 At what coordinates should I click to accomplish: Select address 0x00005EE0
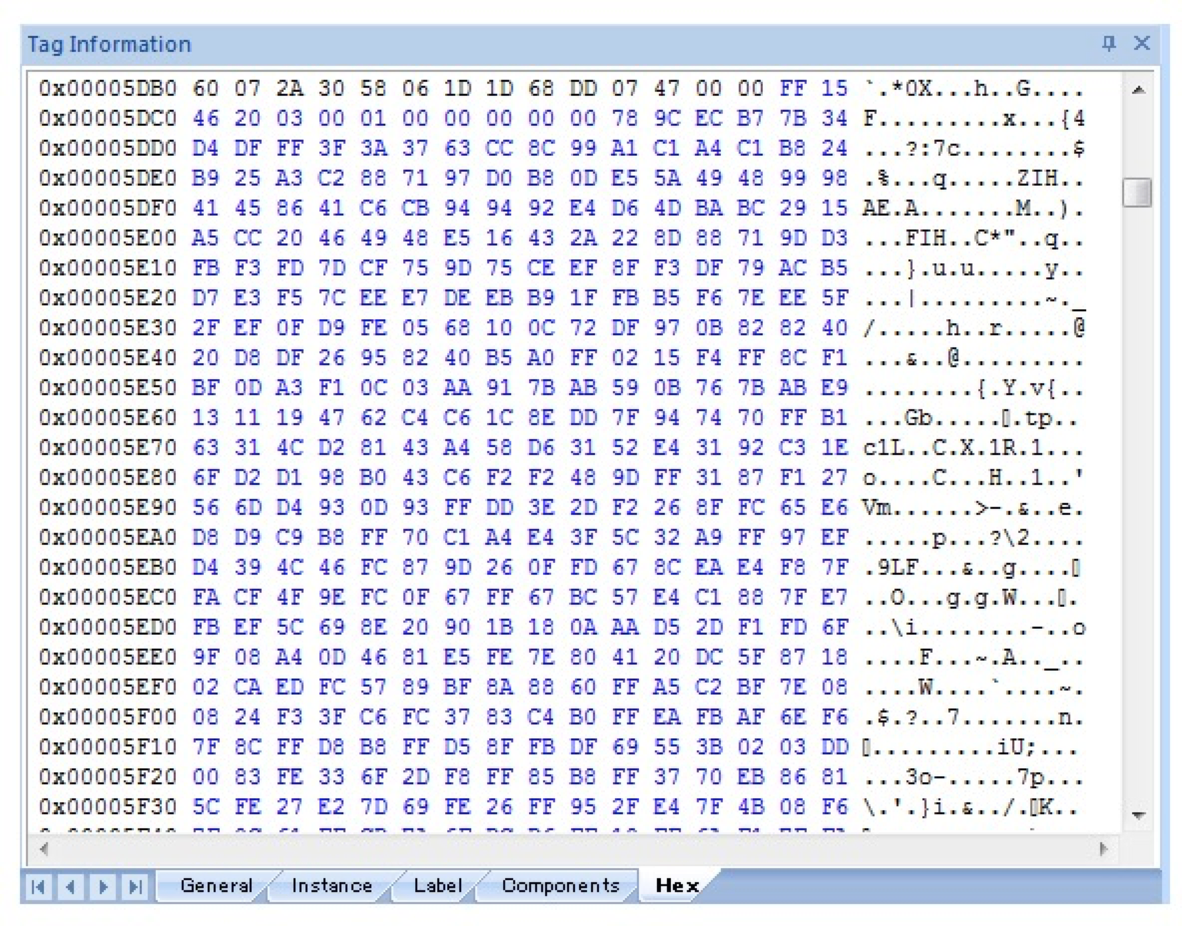[x=108, y=658]
